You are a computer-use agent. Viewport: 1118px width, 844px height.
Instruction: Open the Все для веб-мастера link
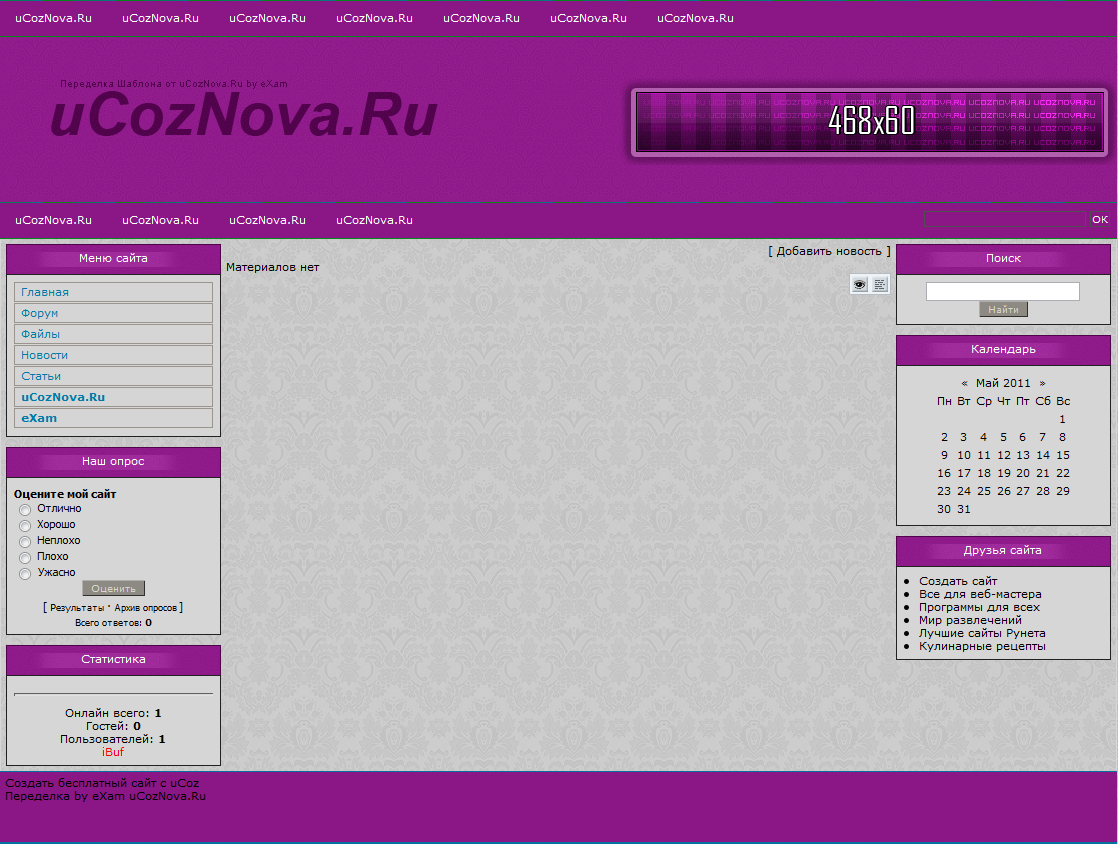pos(980,595)
